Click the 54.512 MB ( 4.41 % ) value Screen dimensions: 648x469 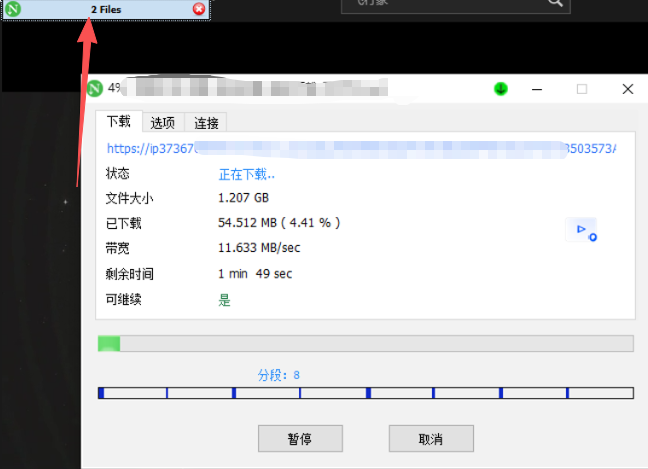[279, 223]
